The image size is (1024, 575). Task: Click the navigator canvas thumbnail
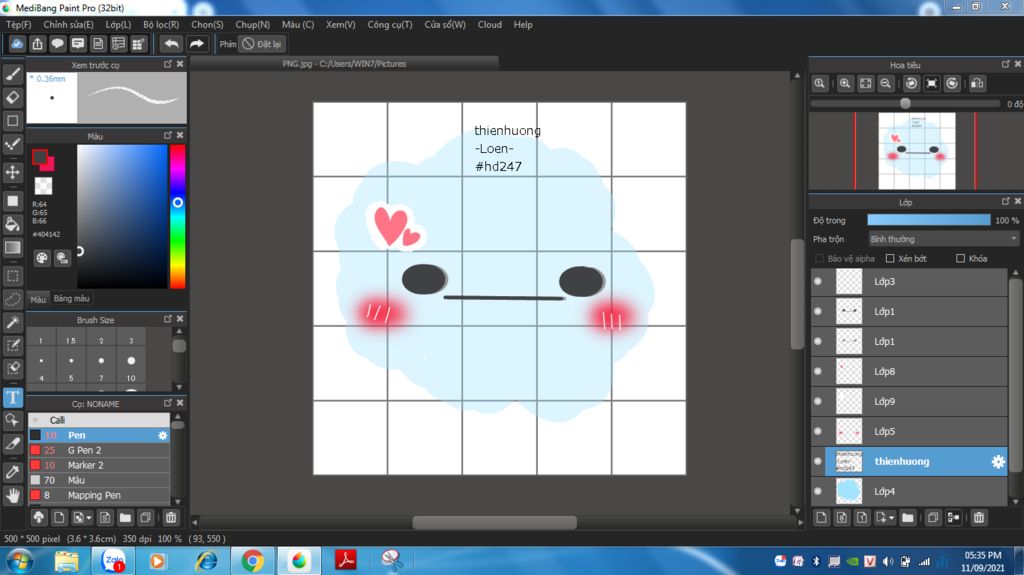916,151
